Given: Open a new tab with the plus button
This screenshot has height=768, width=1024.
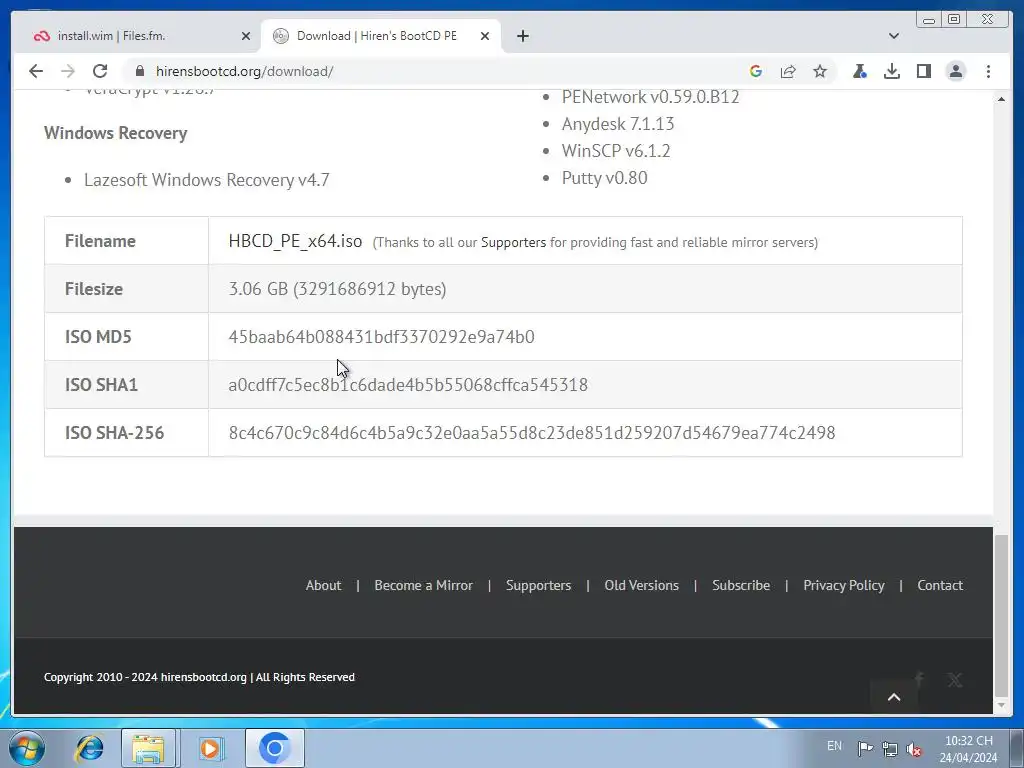Looking at the screenshot, I should (522, 36).
